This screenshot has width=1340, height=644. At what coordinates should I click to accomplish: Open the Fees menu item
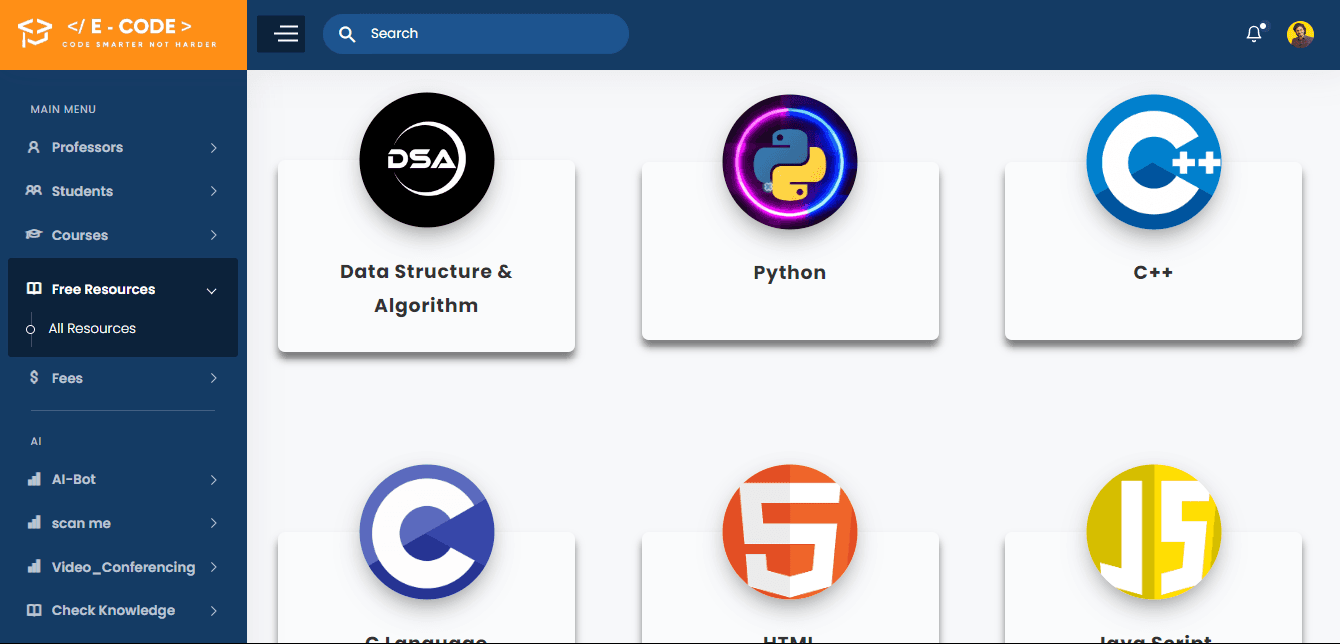click(x=123, y=378)
